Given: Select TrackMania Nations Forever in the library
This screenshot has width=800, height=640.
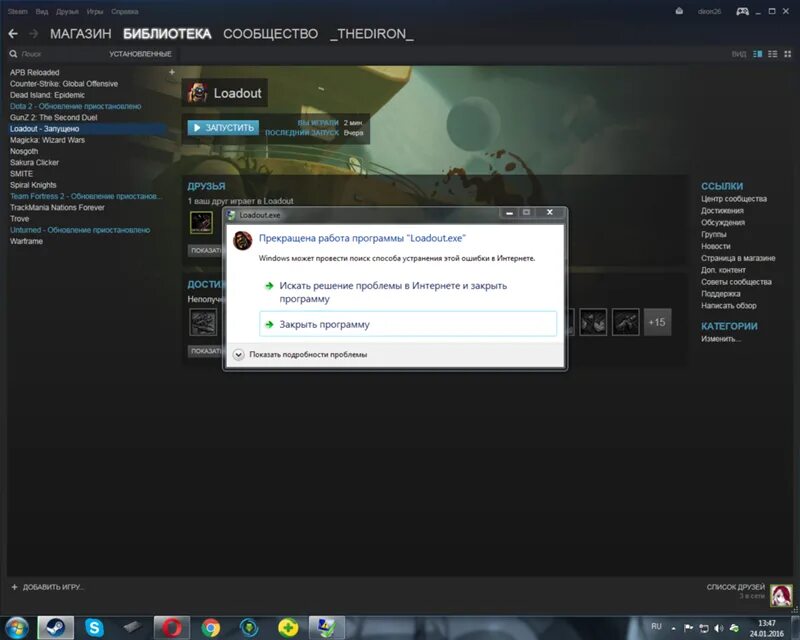Looking at the screenshot, I should (57, 207).
